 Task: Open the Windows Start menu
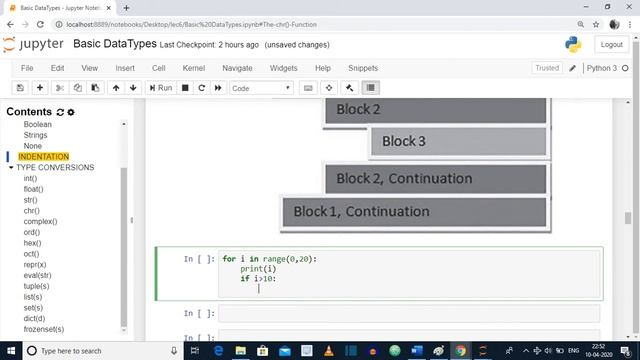(11, 351)
